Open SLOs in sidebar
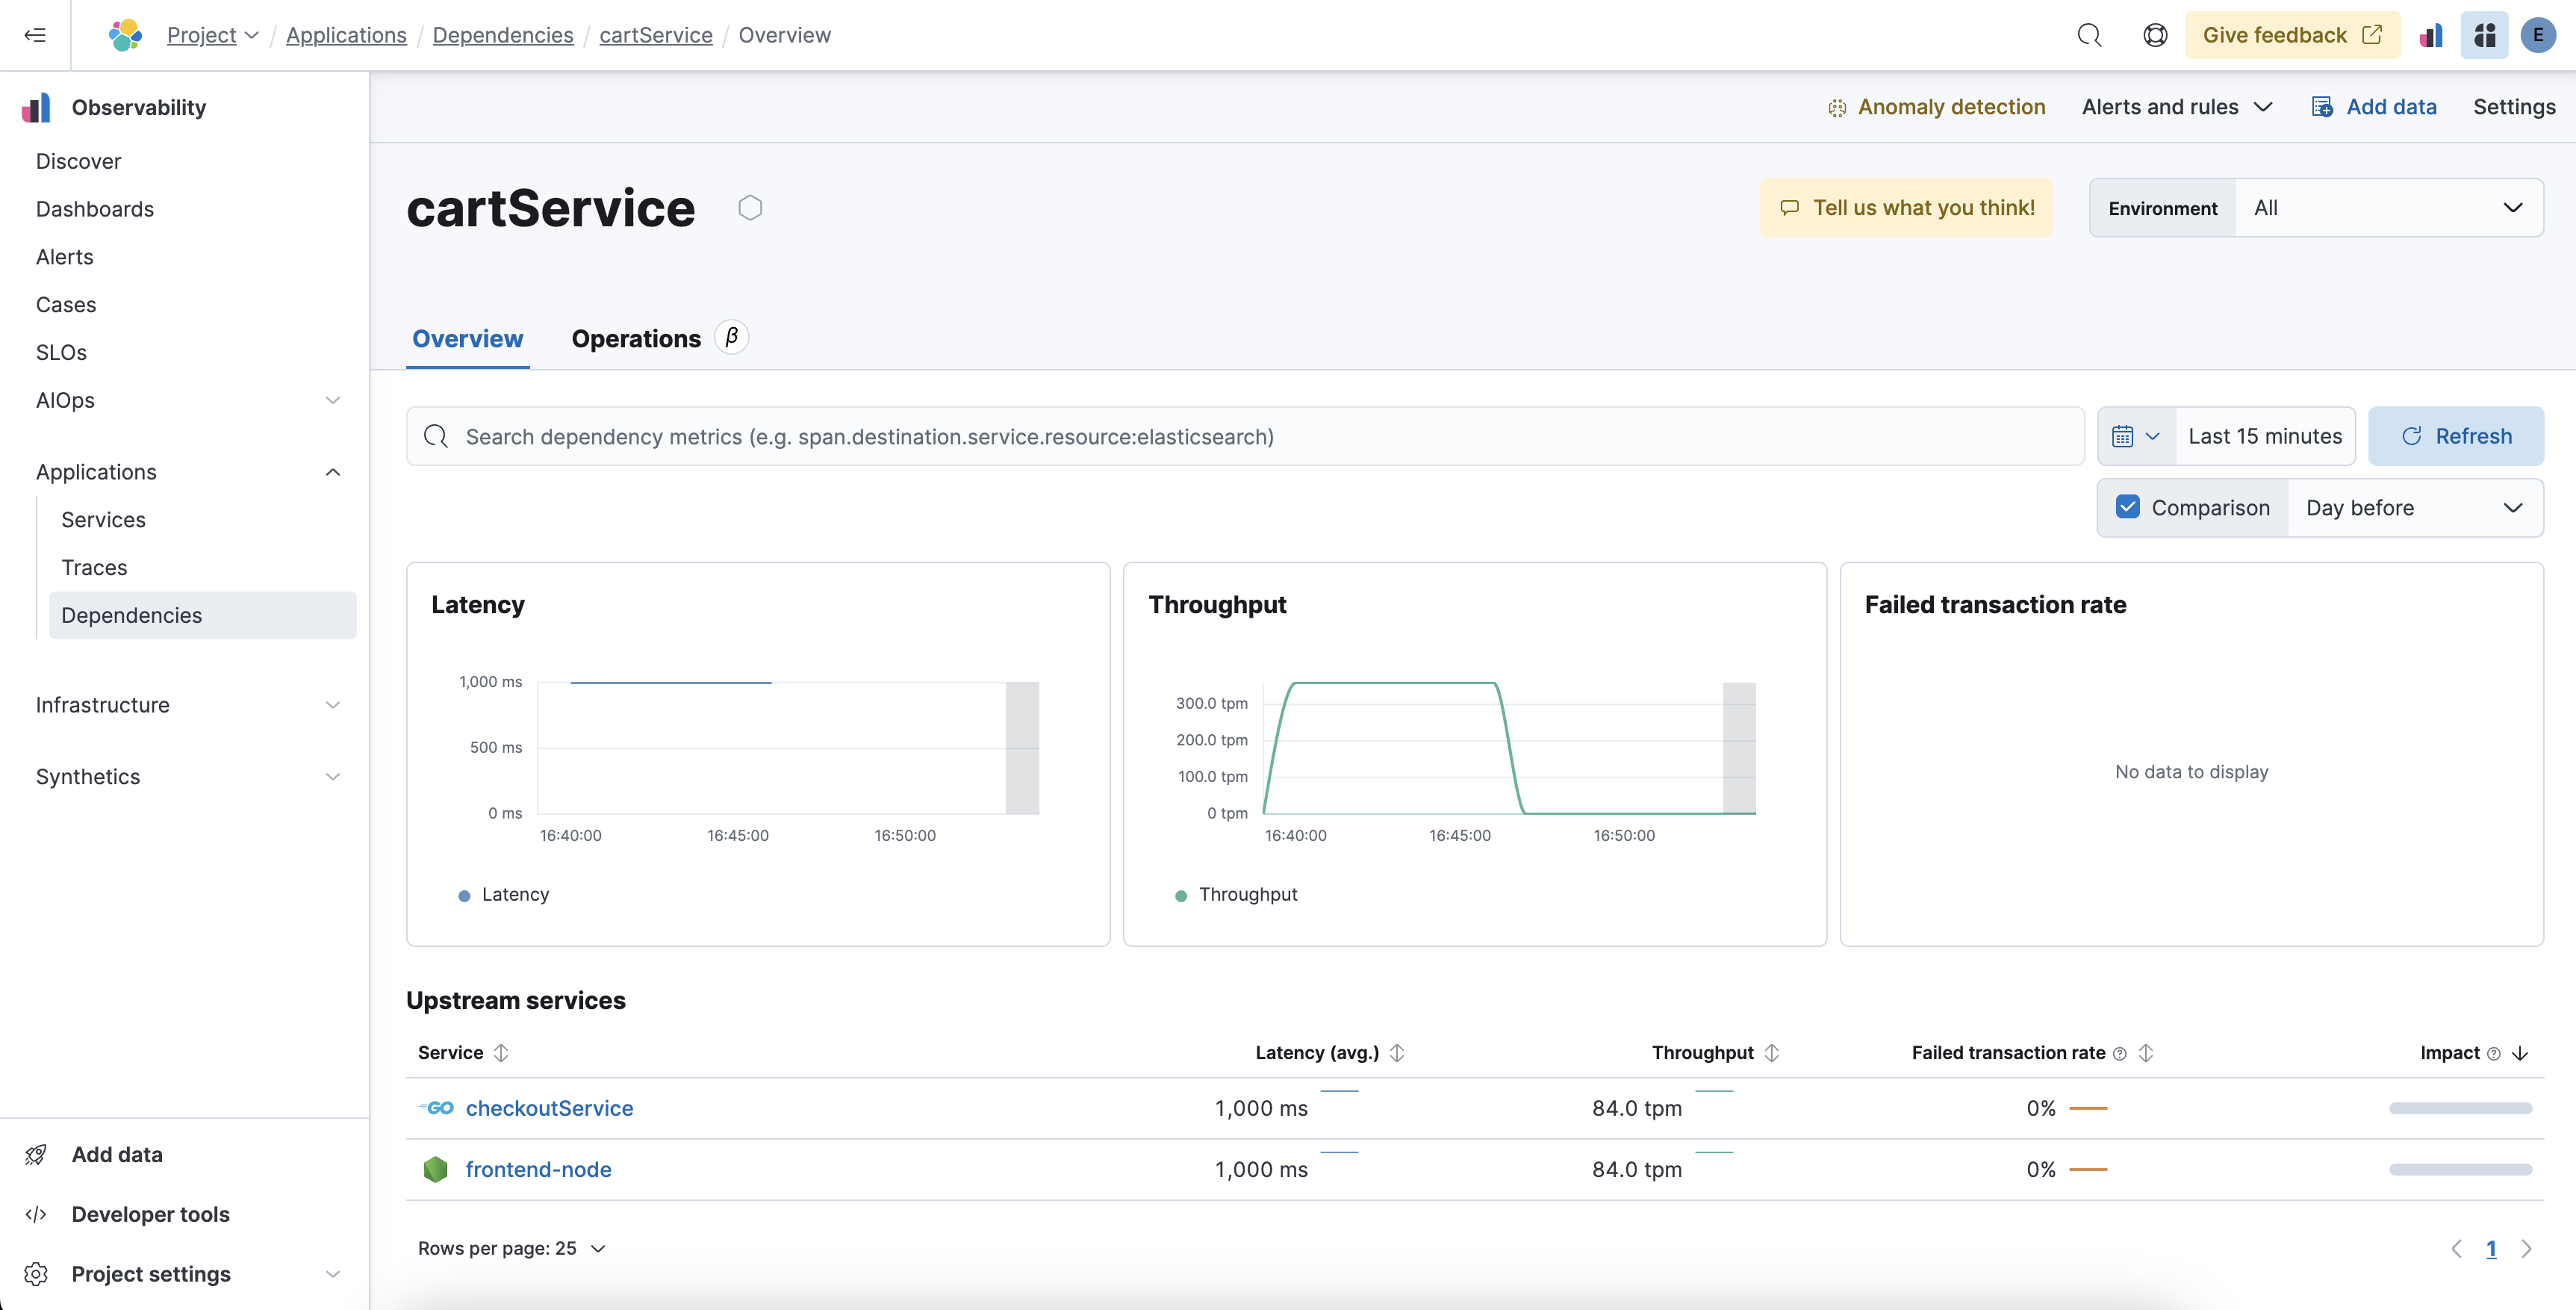This screenshot has height=1310, width=2576. pyautogui.click(x=61, y=352)
